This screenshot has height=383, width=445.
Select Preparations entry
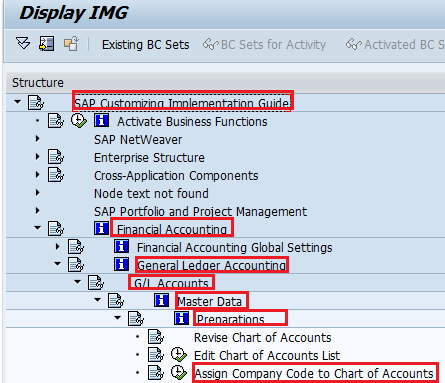(231, 320)
